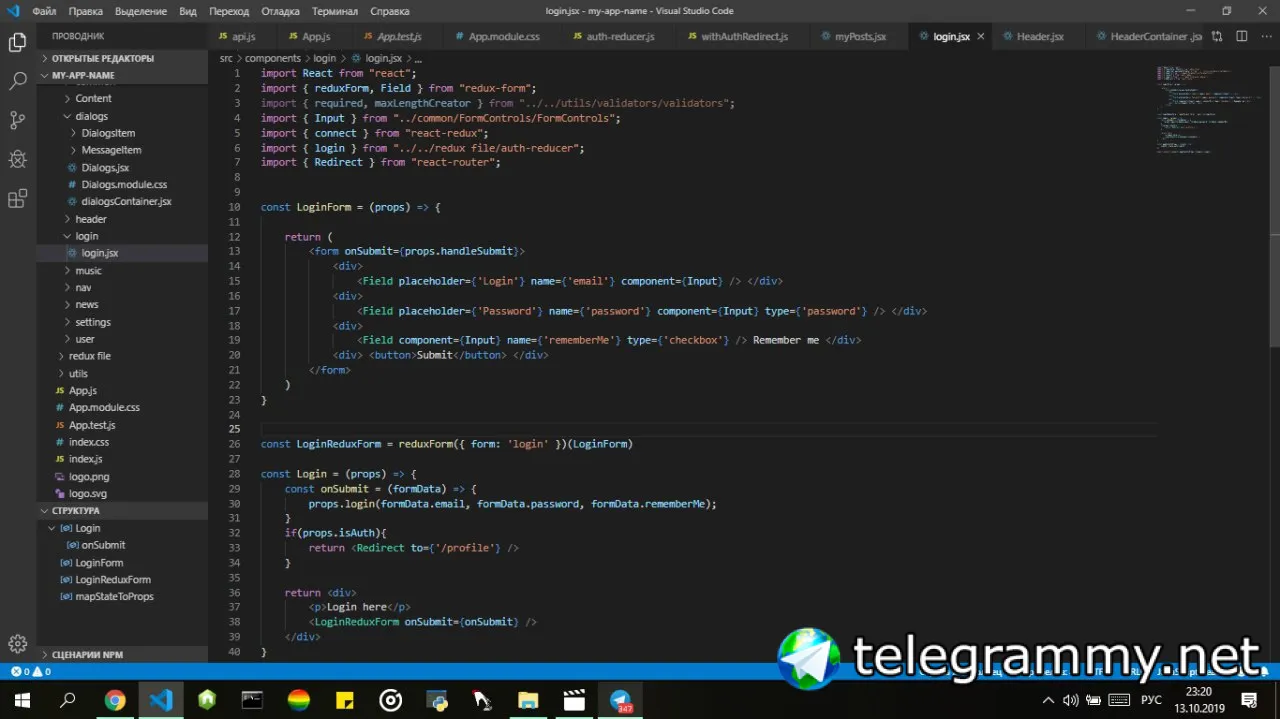Open the clapperboard video app on taskbar
This screenshot has width=1280, height=719.
(574, 700)
